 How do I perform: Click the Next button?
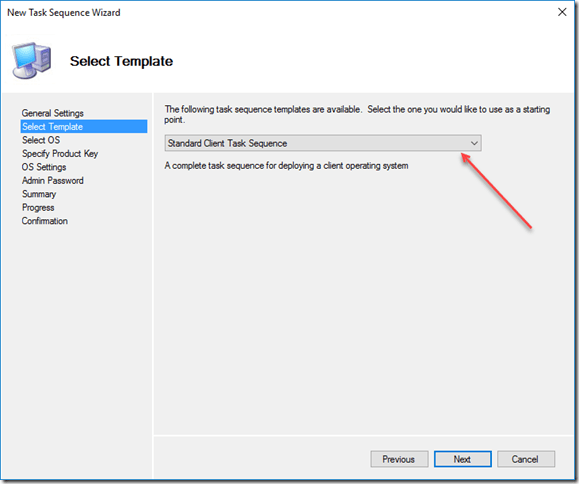point(462,459)
